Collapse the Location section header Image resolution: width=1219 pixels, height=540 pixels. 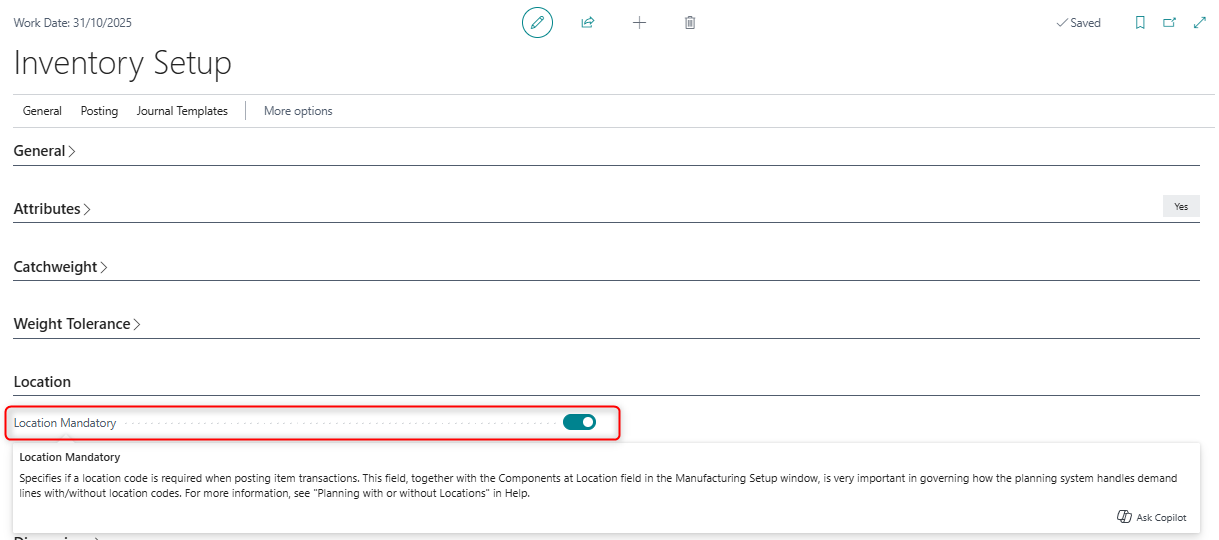[42, 382]
